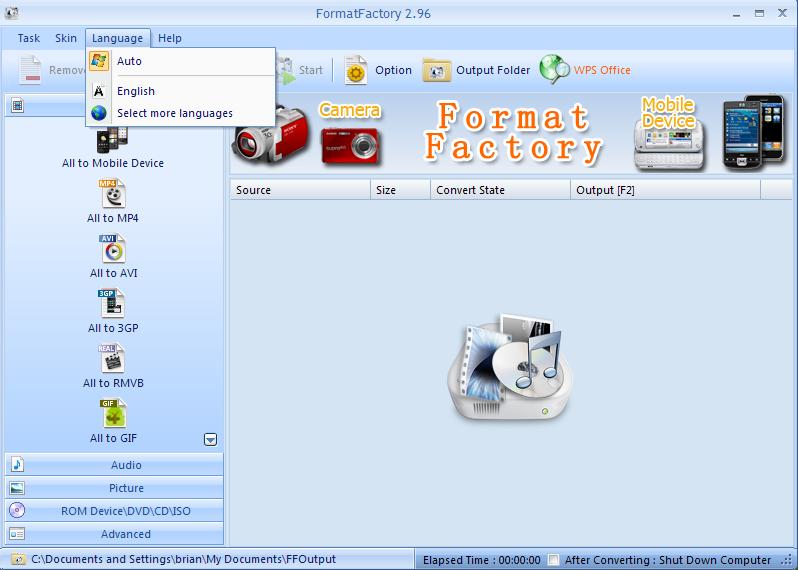
Task: Click Select more languages entry
Action: coord(181,113)
